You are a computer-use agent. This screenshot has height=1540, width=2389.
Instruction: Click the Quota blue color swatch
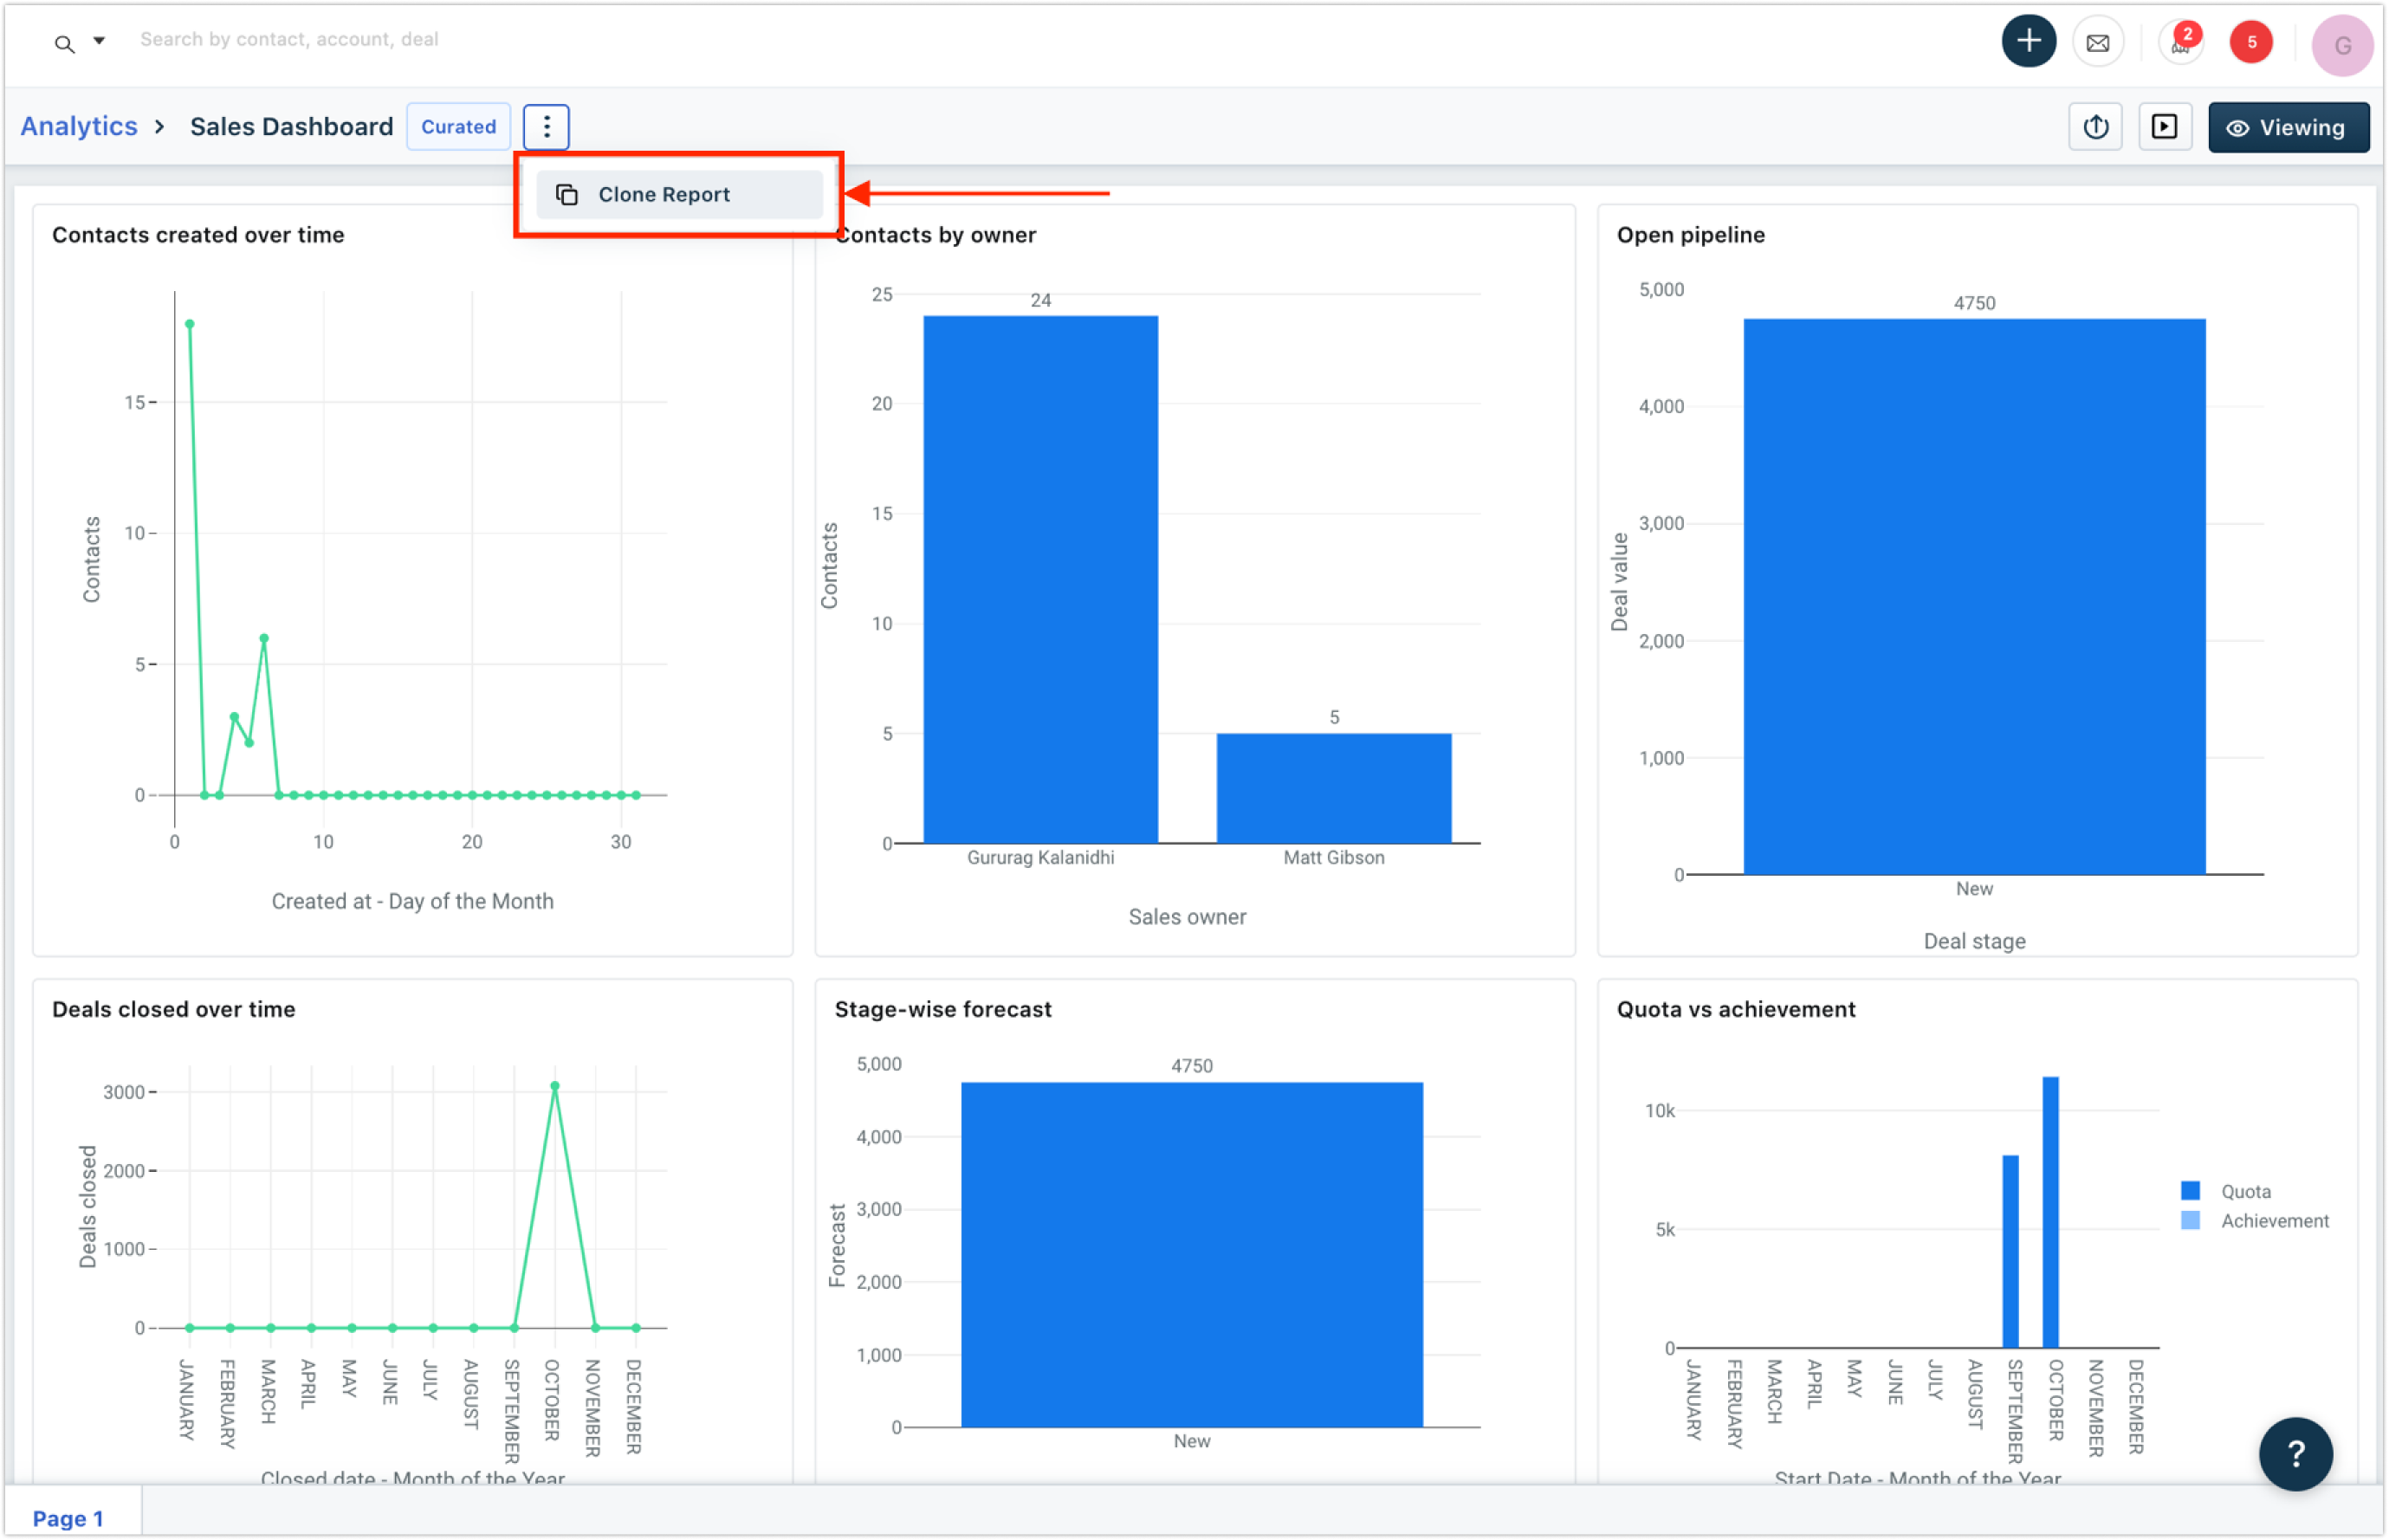tap(2190, 1190)
